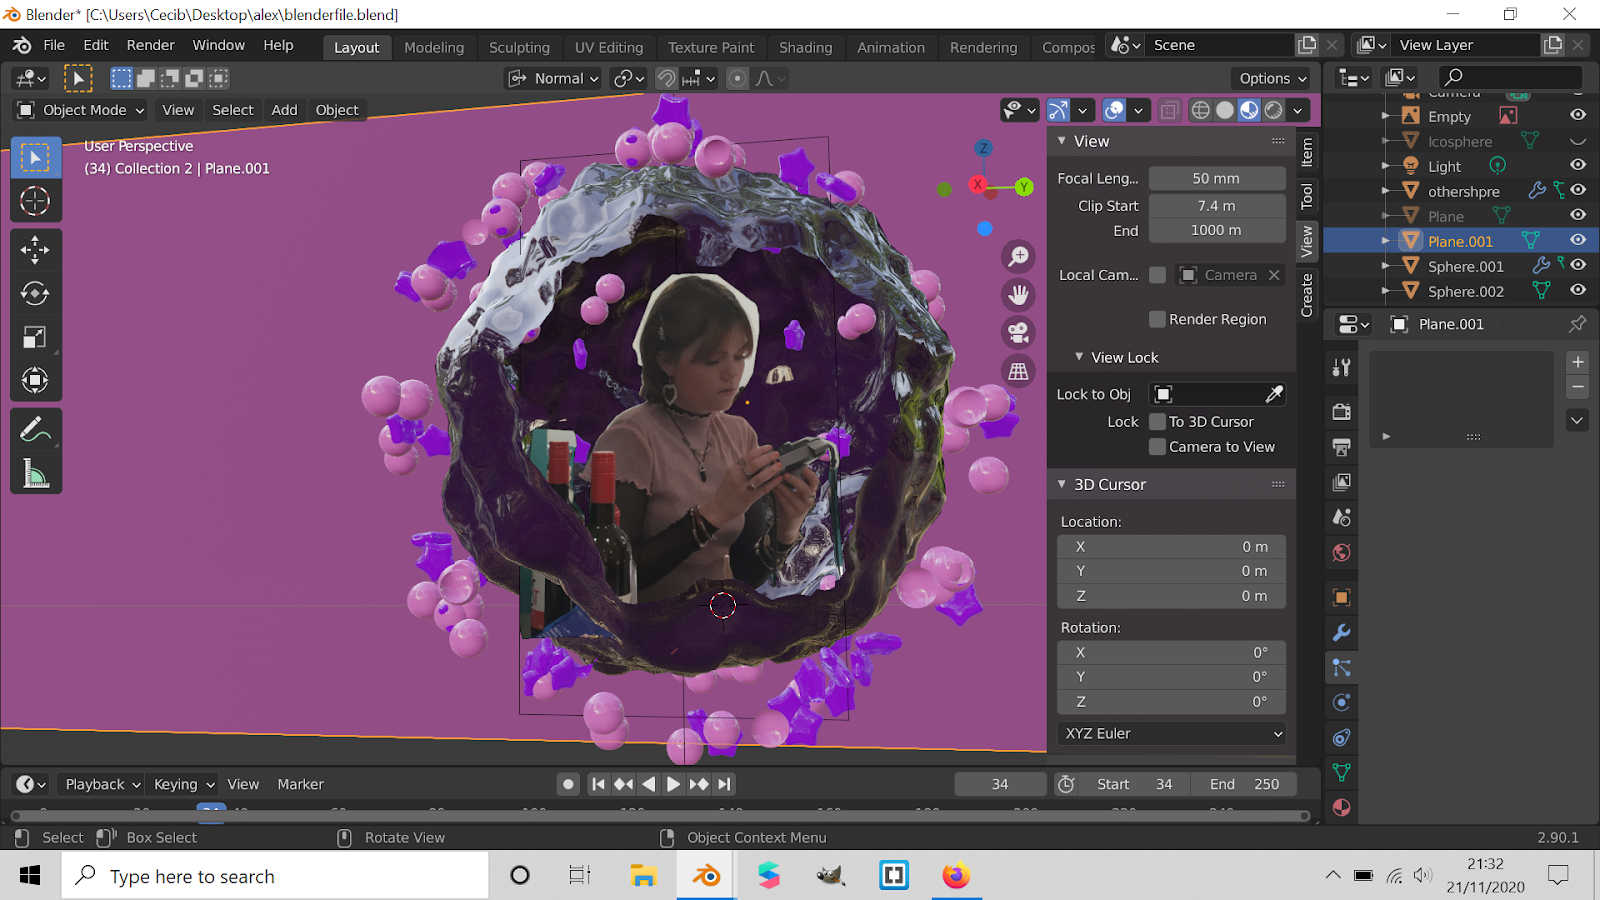The image size is (1600, 900).
Task: Open the World properties tab
Action: [x=1342, y=552]
